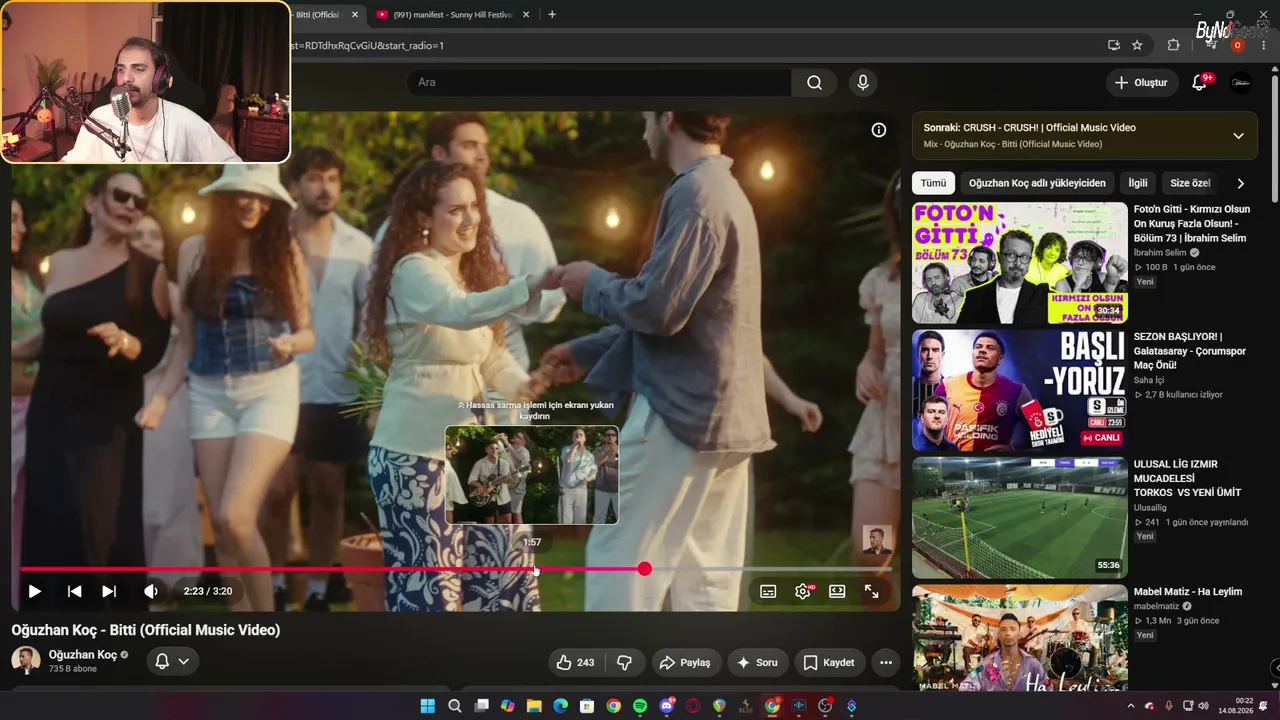
Task: Like the video with 243 likes
Action: pyautogui.click(x=575, y=662)
